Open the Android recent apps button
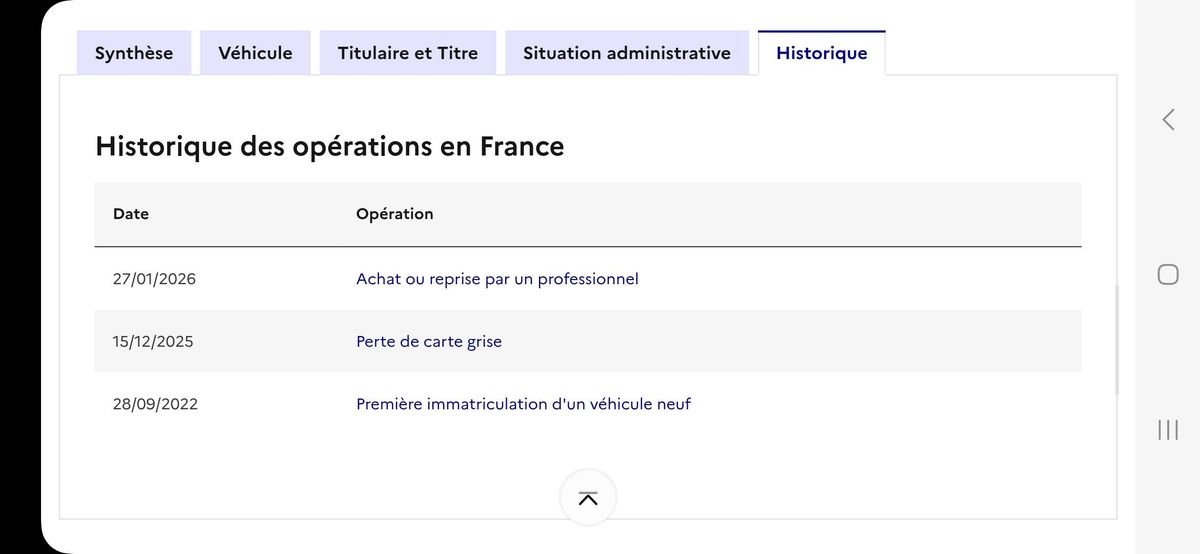Viewport: 1200px width, 554px height. pos(1167,430)
